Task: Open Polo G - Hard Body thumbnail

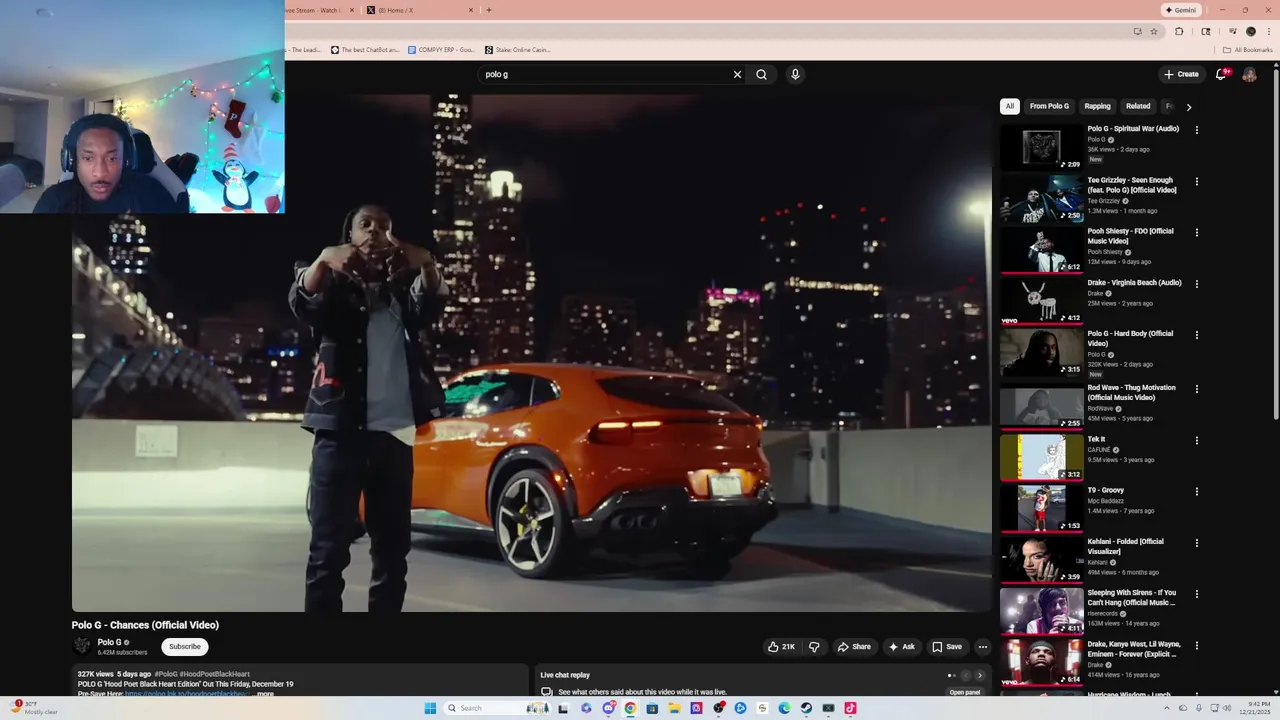Action: coord(1041,353)
